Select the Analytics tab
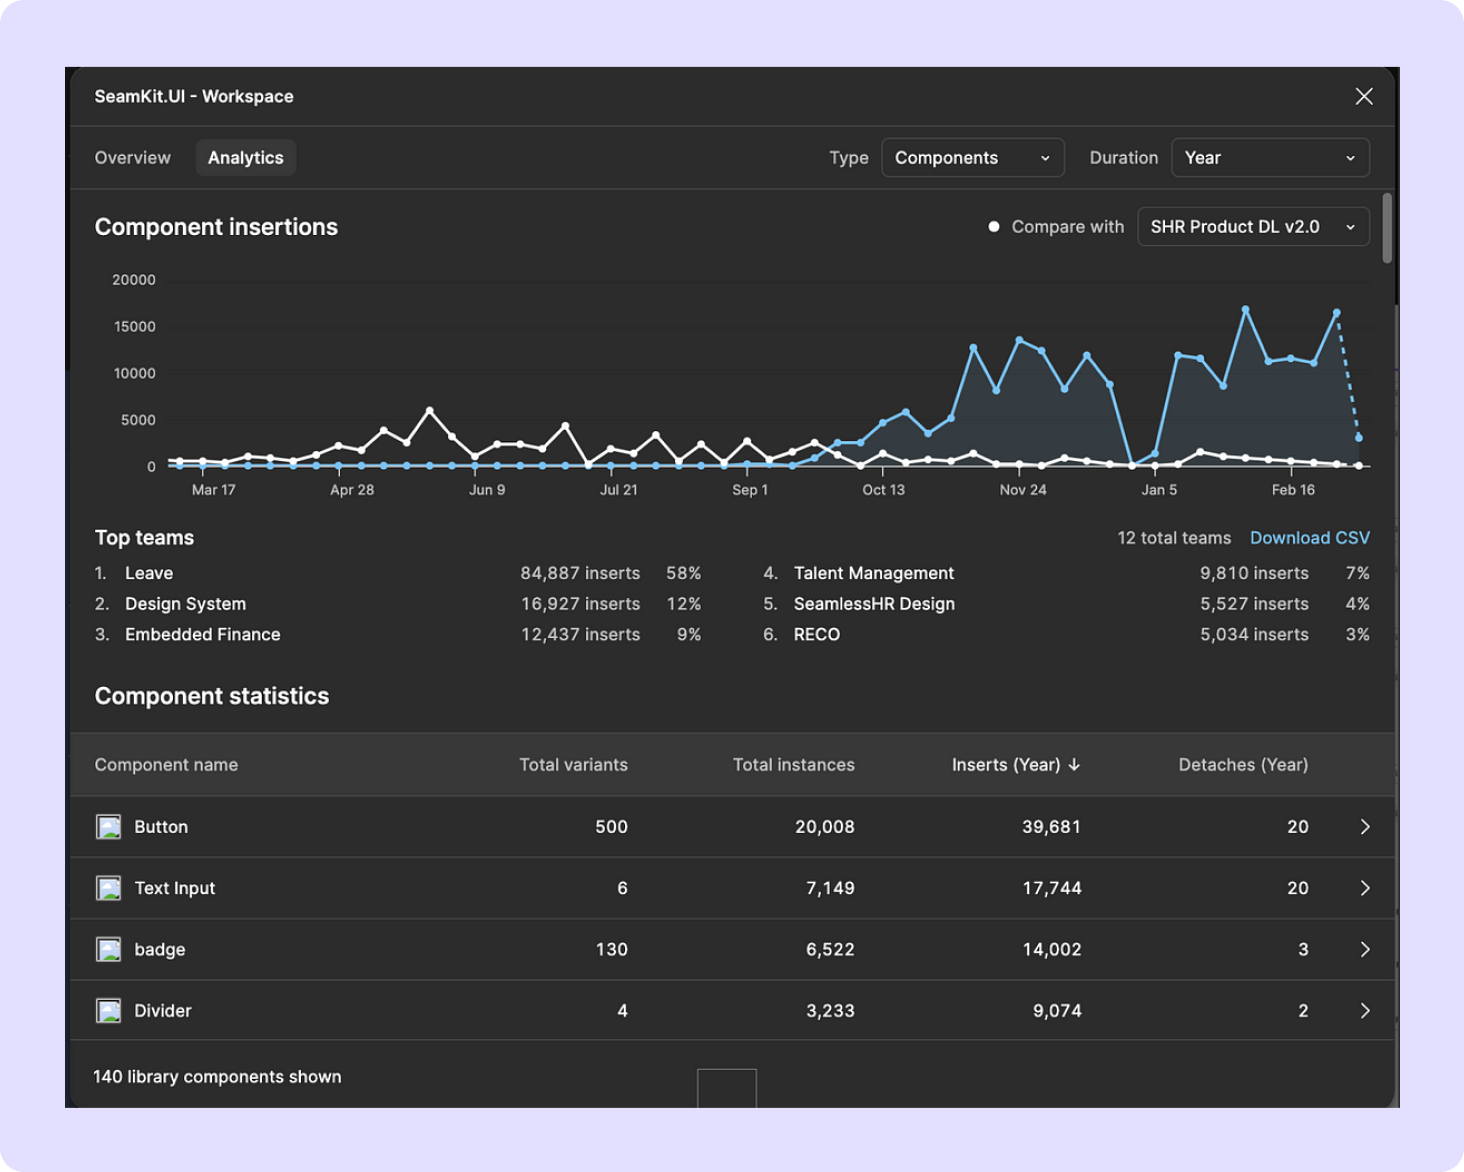This screenshot has width=1464, height=1172. 246,158
